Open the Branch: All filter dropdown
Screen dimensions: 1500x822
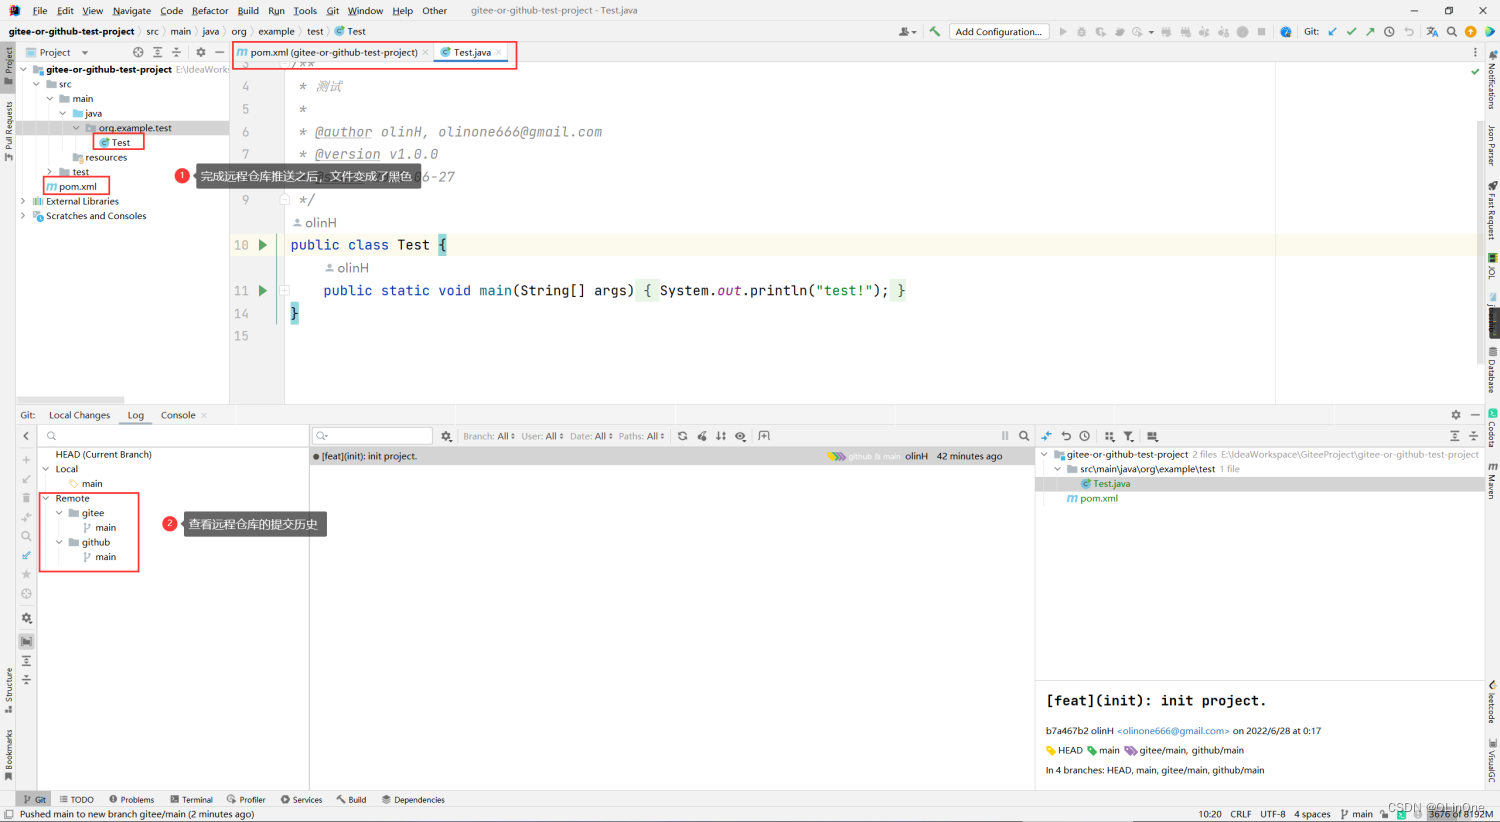point(489,436)
